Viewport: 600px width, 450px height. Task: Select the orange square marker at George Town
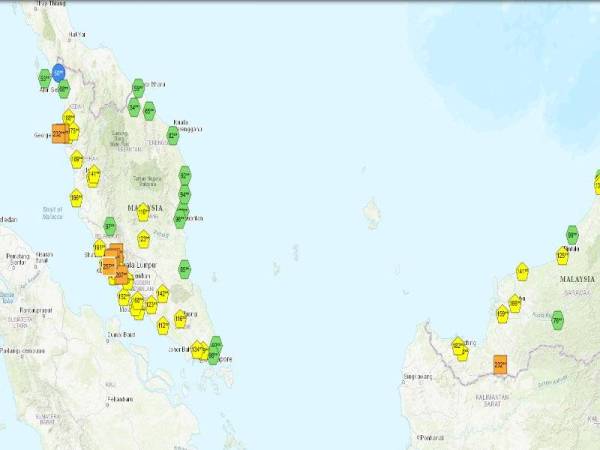tap(60, 133)
